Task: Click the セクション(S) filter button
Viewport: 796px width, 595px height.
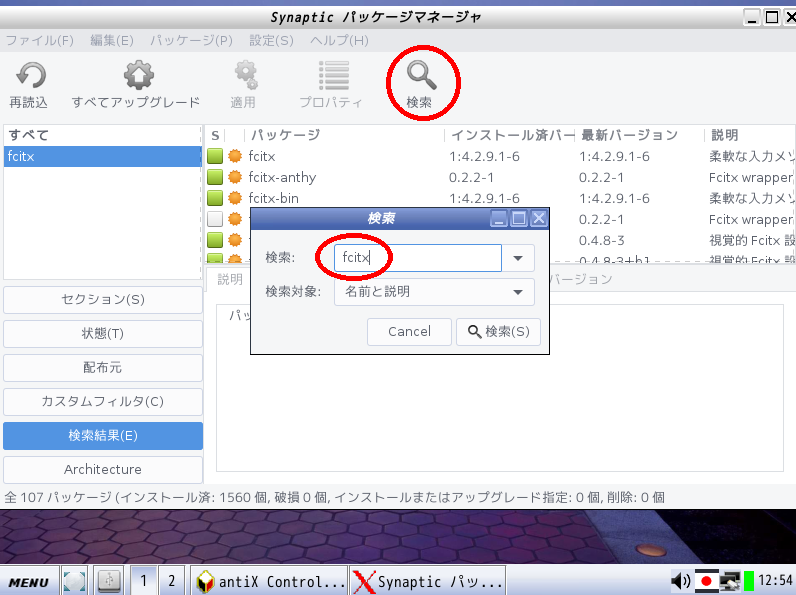Action: [103, 300]
